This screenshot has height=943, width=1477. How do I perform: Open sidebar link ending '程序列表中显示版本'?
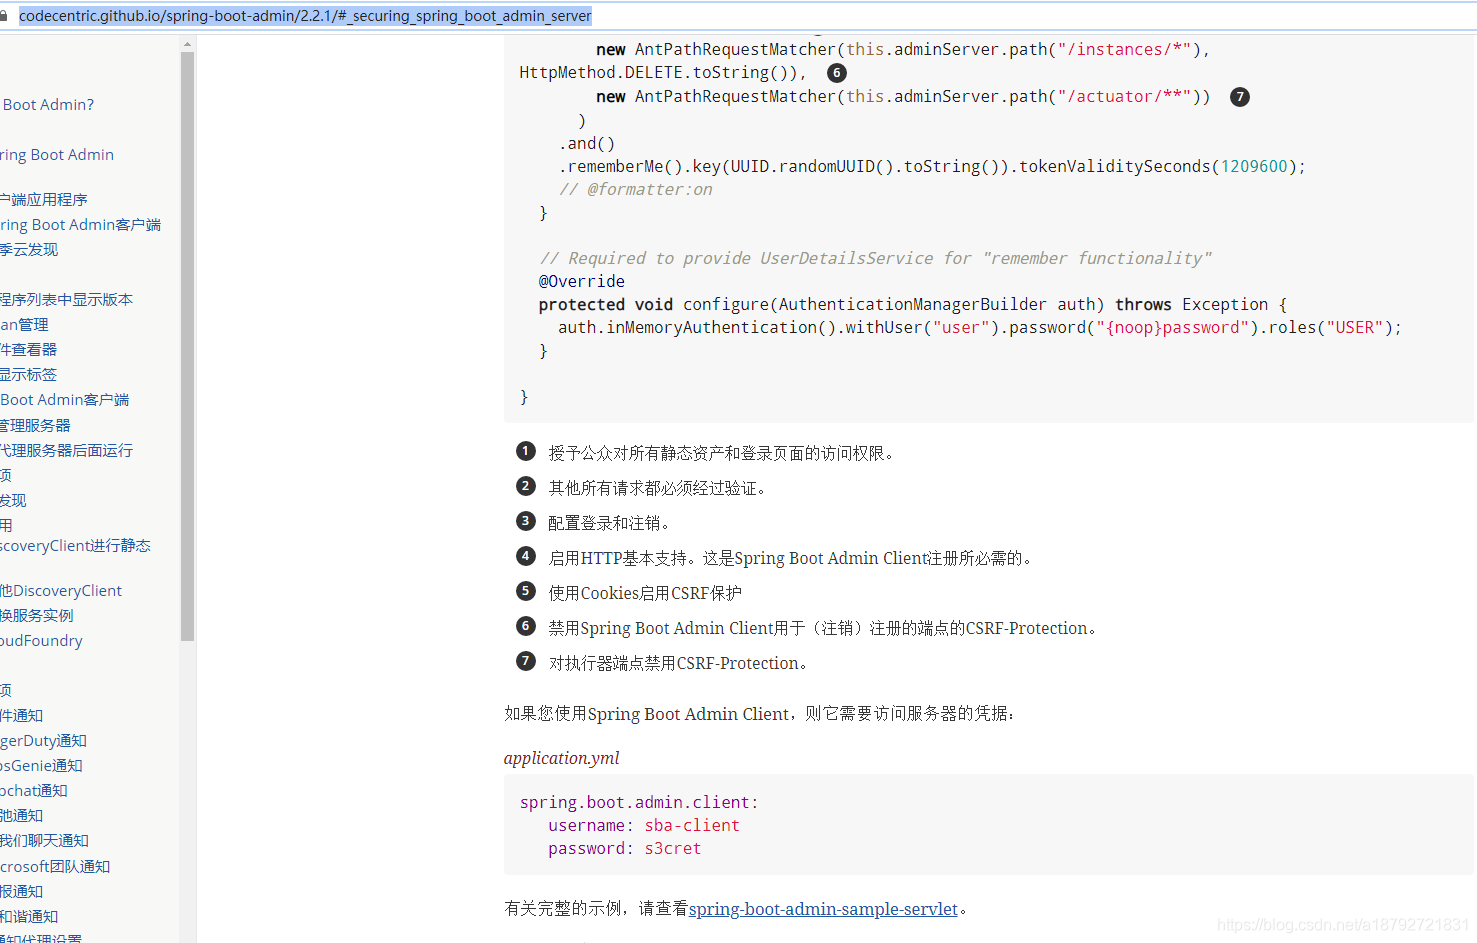coord(66,300)
